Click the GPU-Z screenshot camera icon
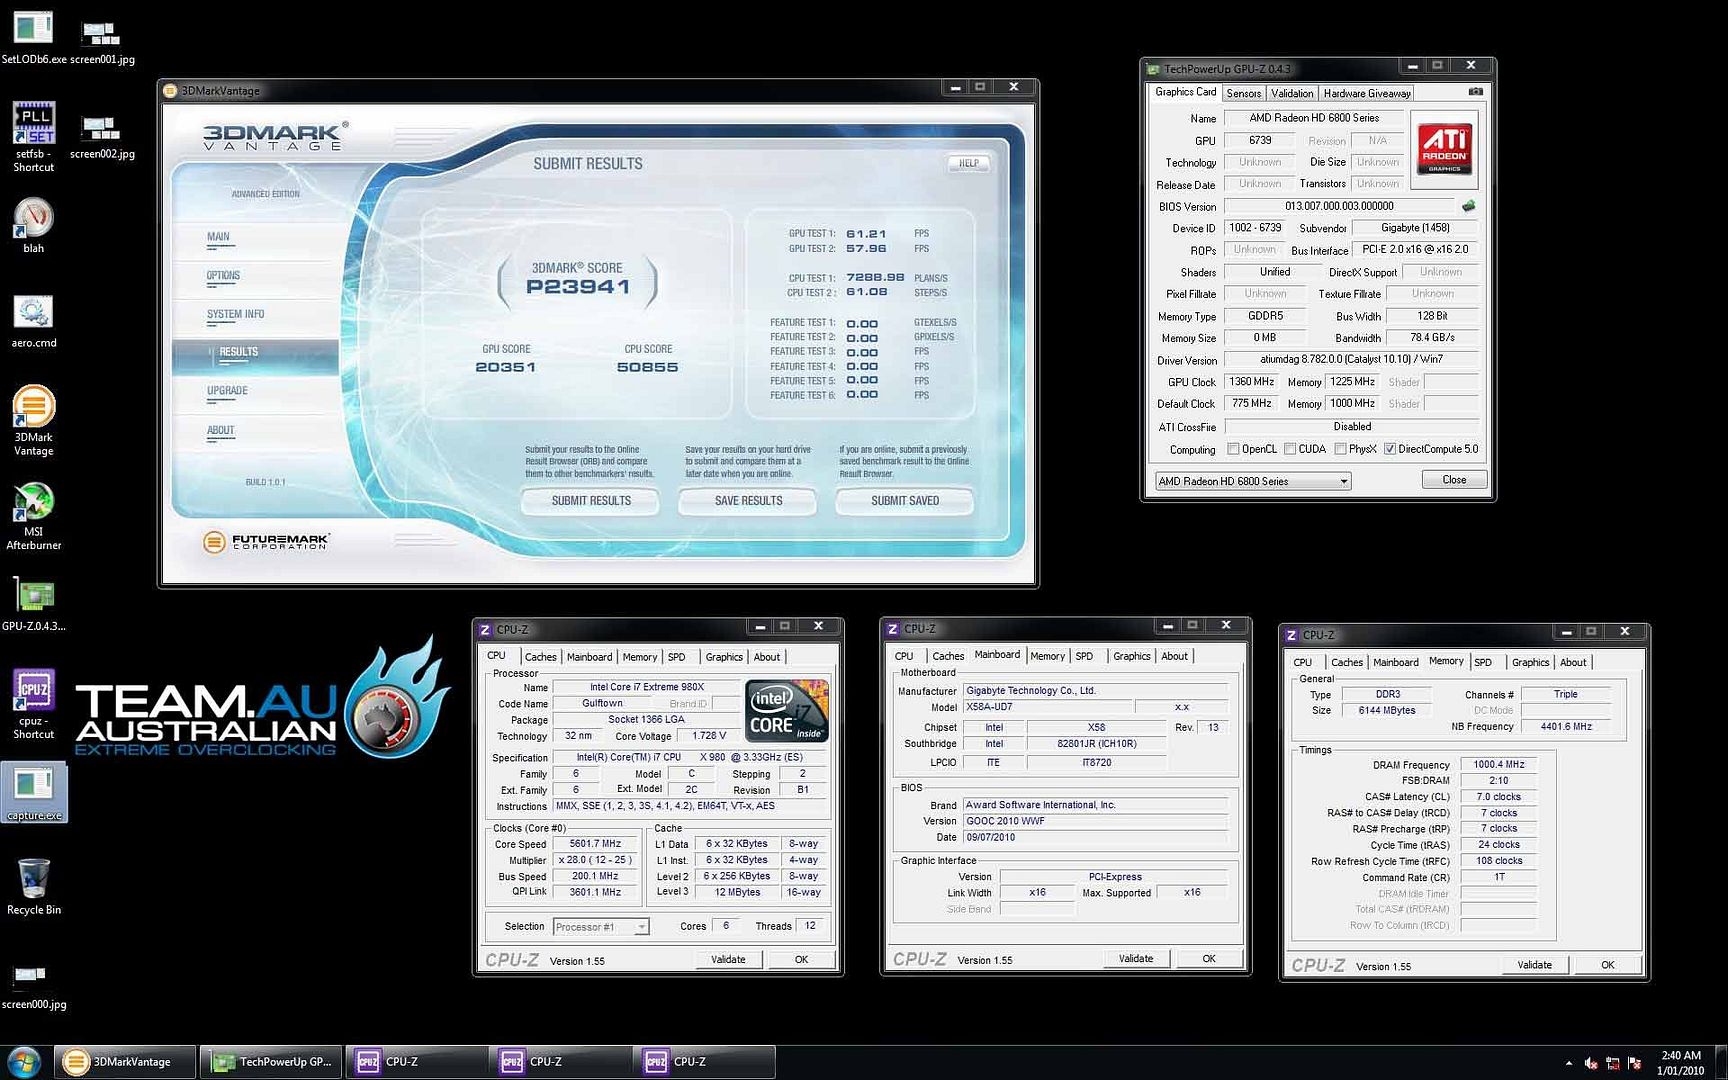This screenshot has height=1080, width=1728. (1475, 92)
